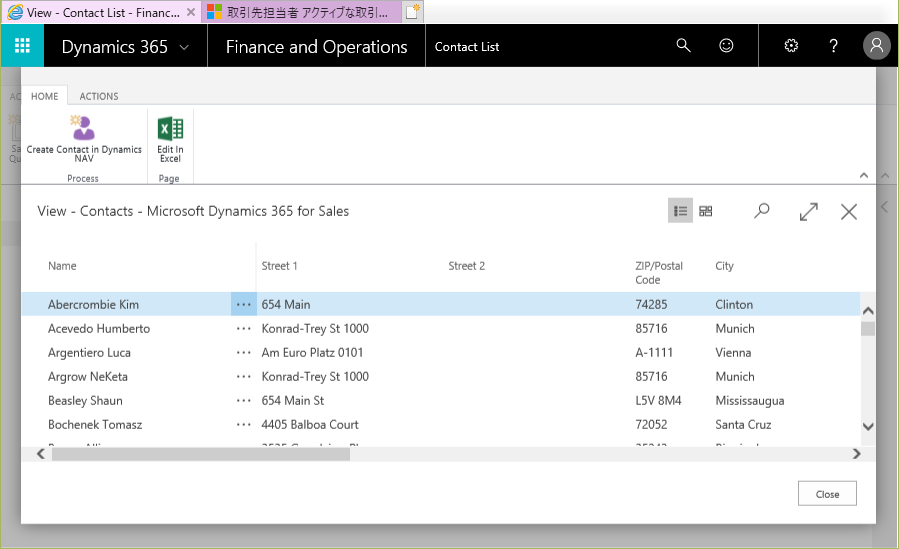
Task: Expand dialog to full screen
Action: click(808, 211)
